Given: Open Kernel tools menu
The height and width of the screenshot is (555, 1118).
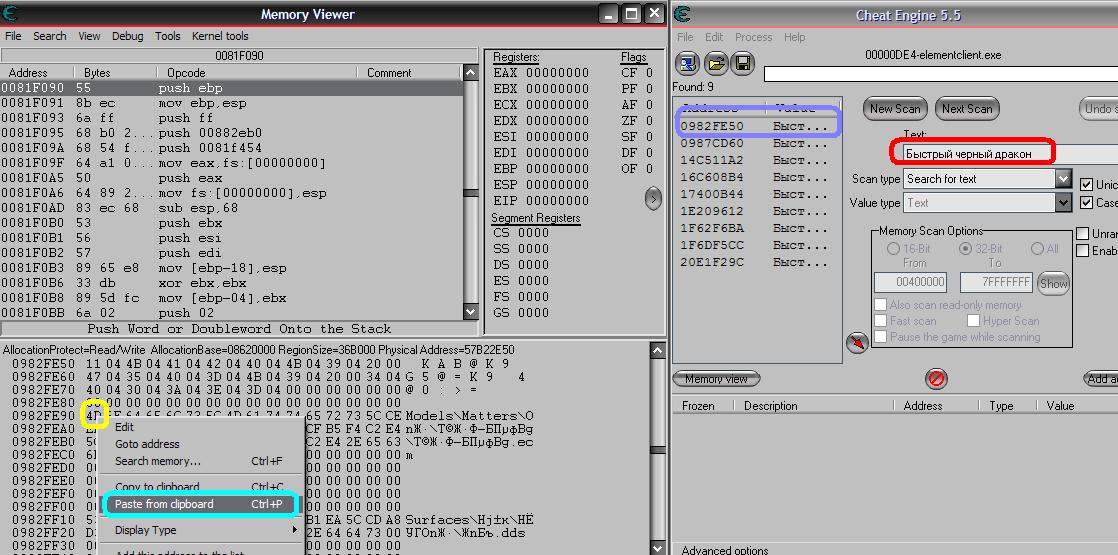Looking at the screenshot, I should [x=220, y=36].
